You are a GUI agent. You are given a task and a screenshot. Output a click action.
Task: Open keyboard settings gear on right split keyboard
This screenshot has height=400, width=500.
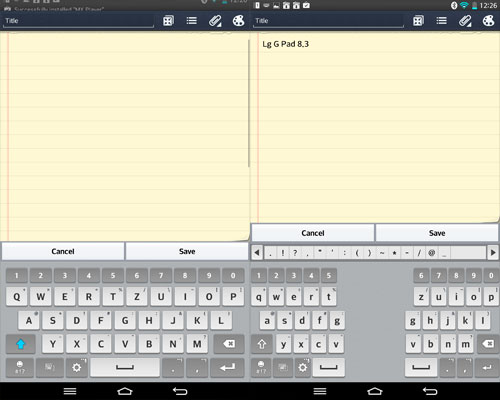(x=303, y=368)
